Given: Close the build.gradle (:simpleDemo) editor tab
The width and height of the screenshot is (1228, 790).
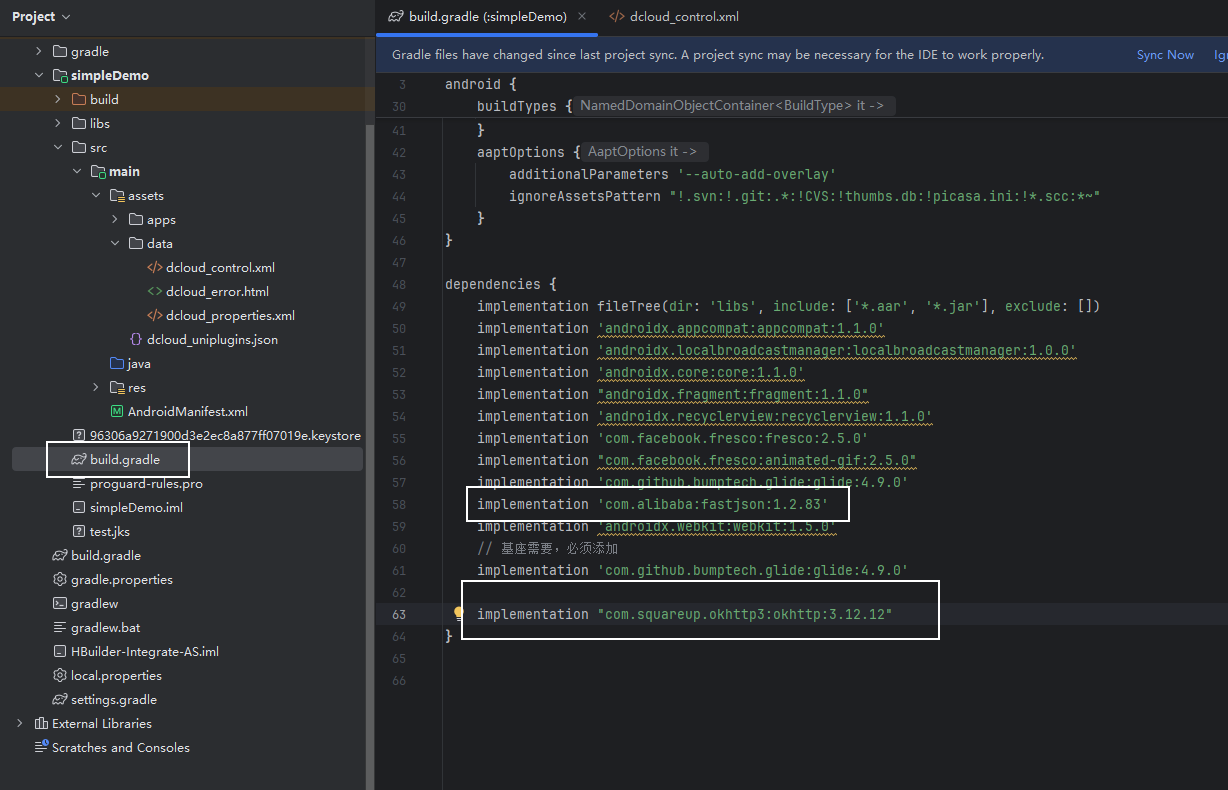Looking at the screenshot, I should [582, 16].
